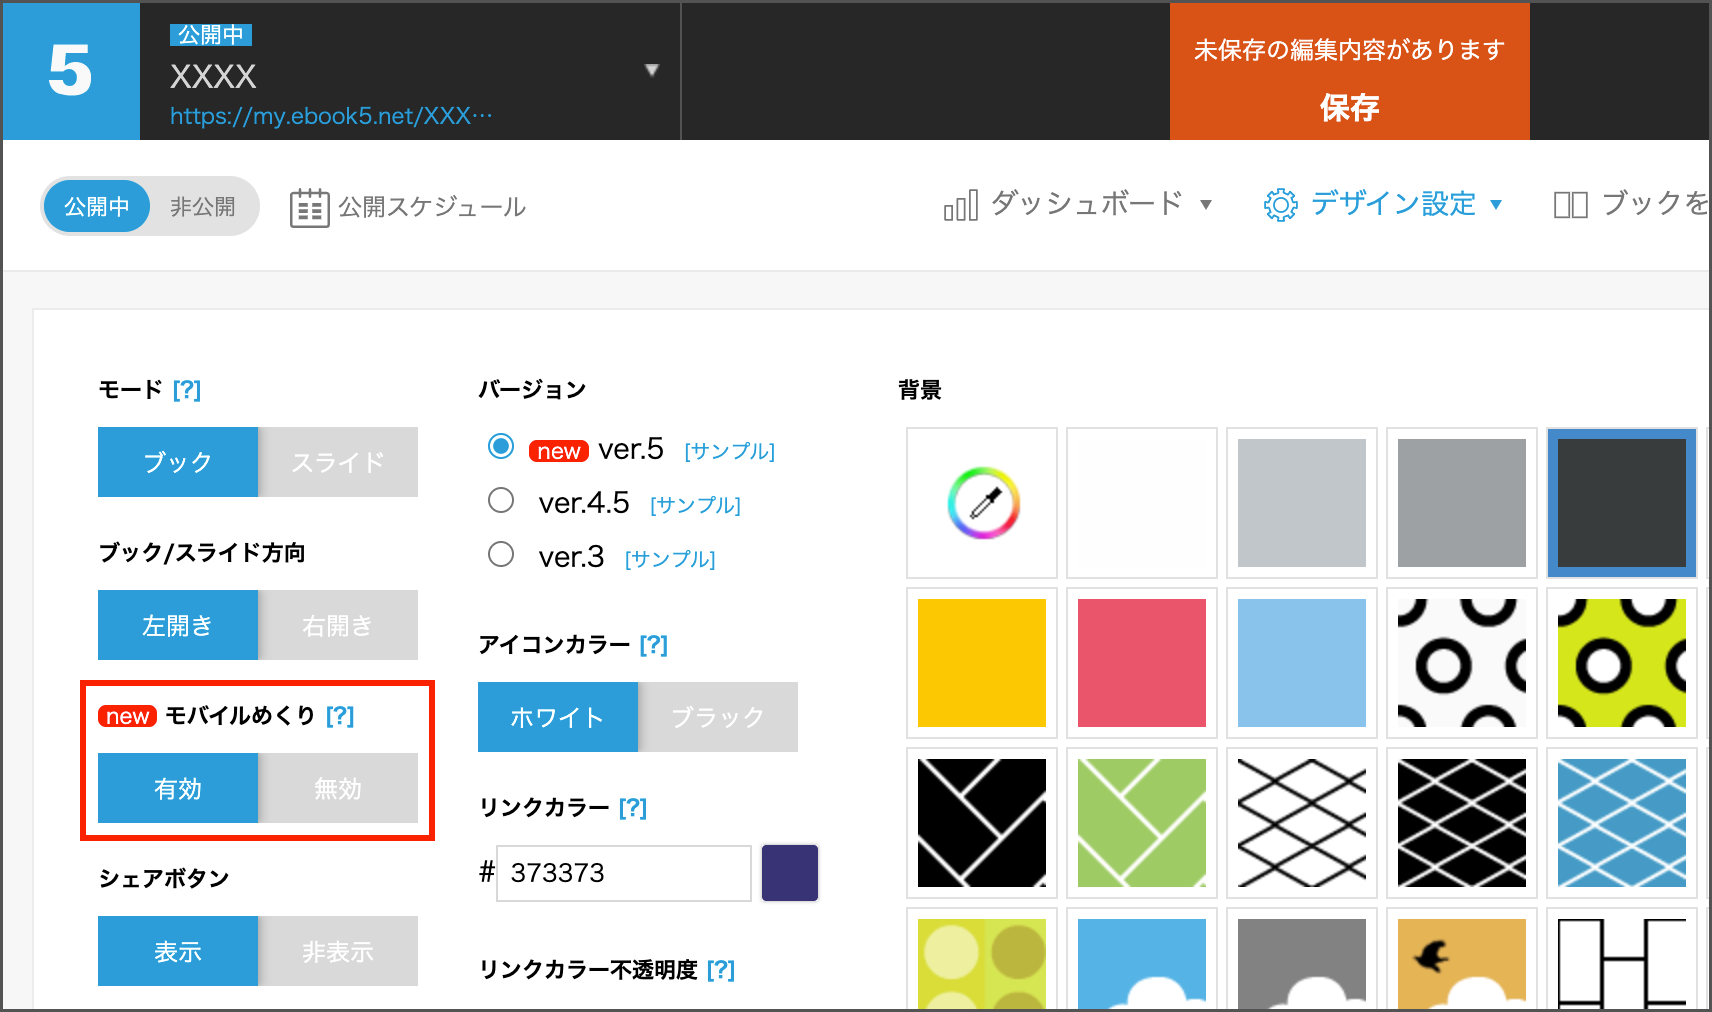Choose 右開き direction
Screen dimensions: 1712x1012
338,625
